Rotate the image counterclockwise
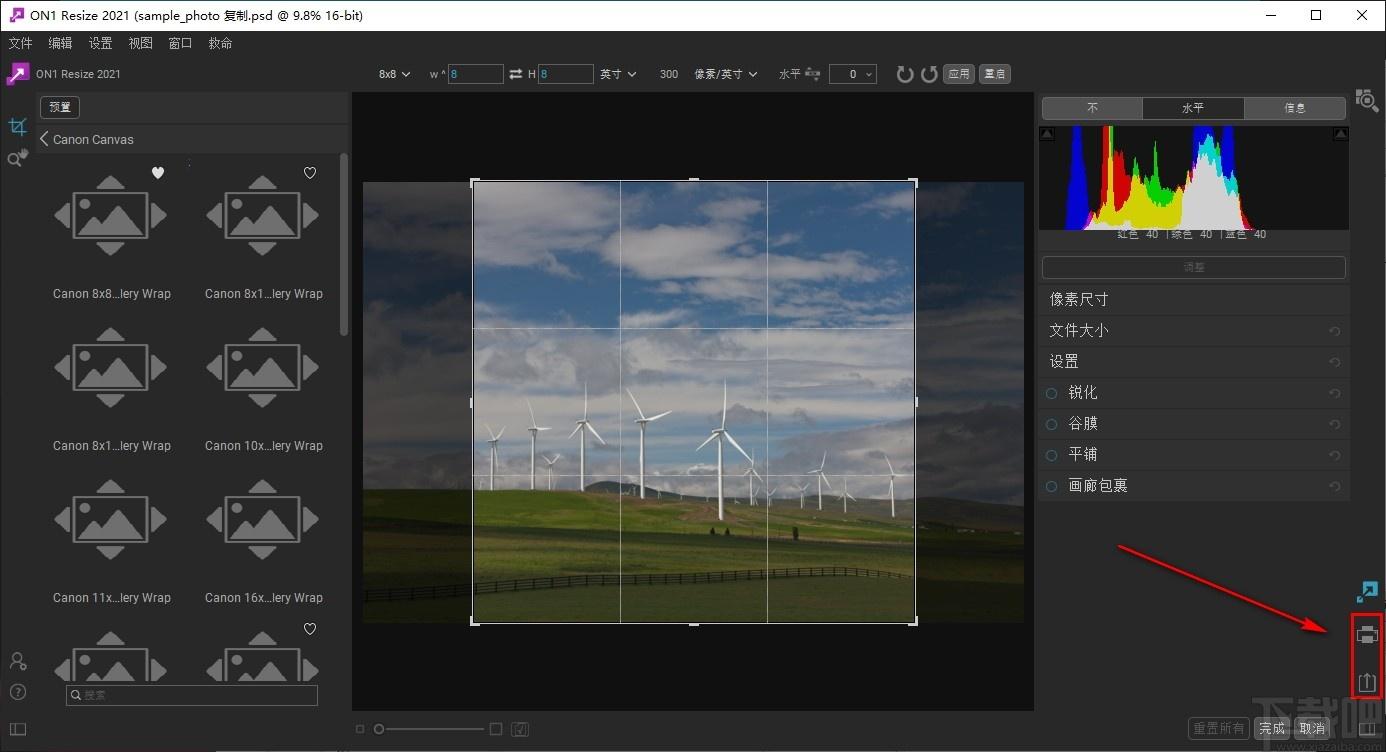 [929, 74]
